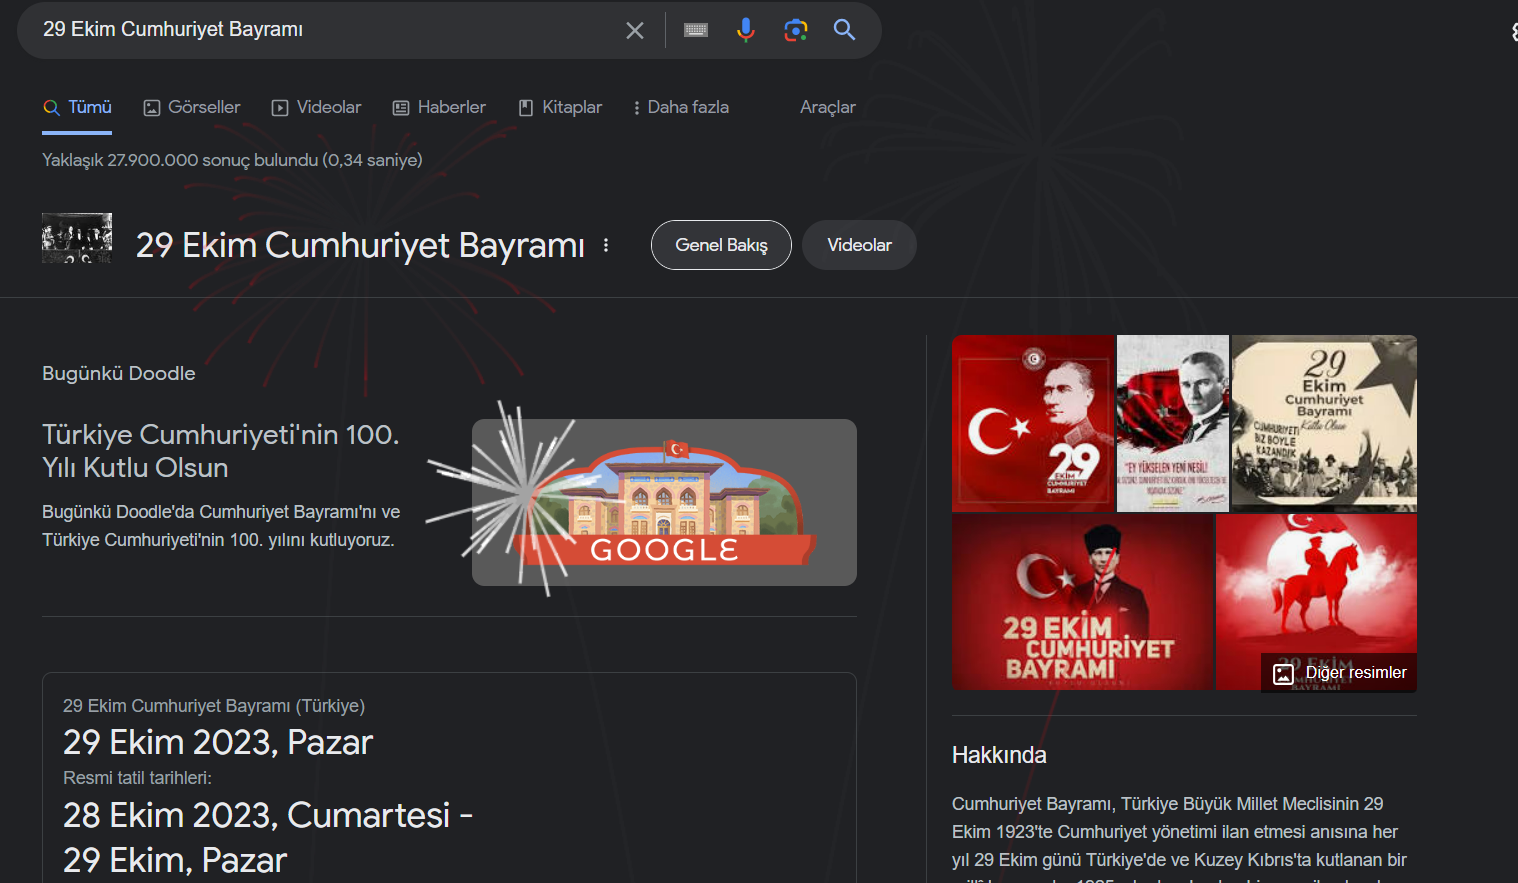Open the on-screen keyboard icon
This screenshot has width=1518, height=883.
coord(696,30)
